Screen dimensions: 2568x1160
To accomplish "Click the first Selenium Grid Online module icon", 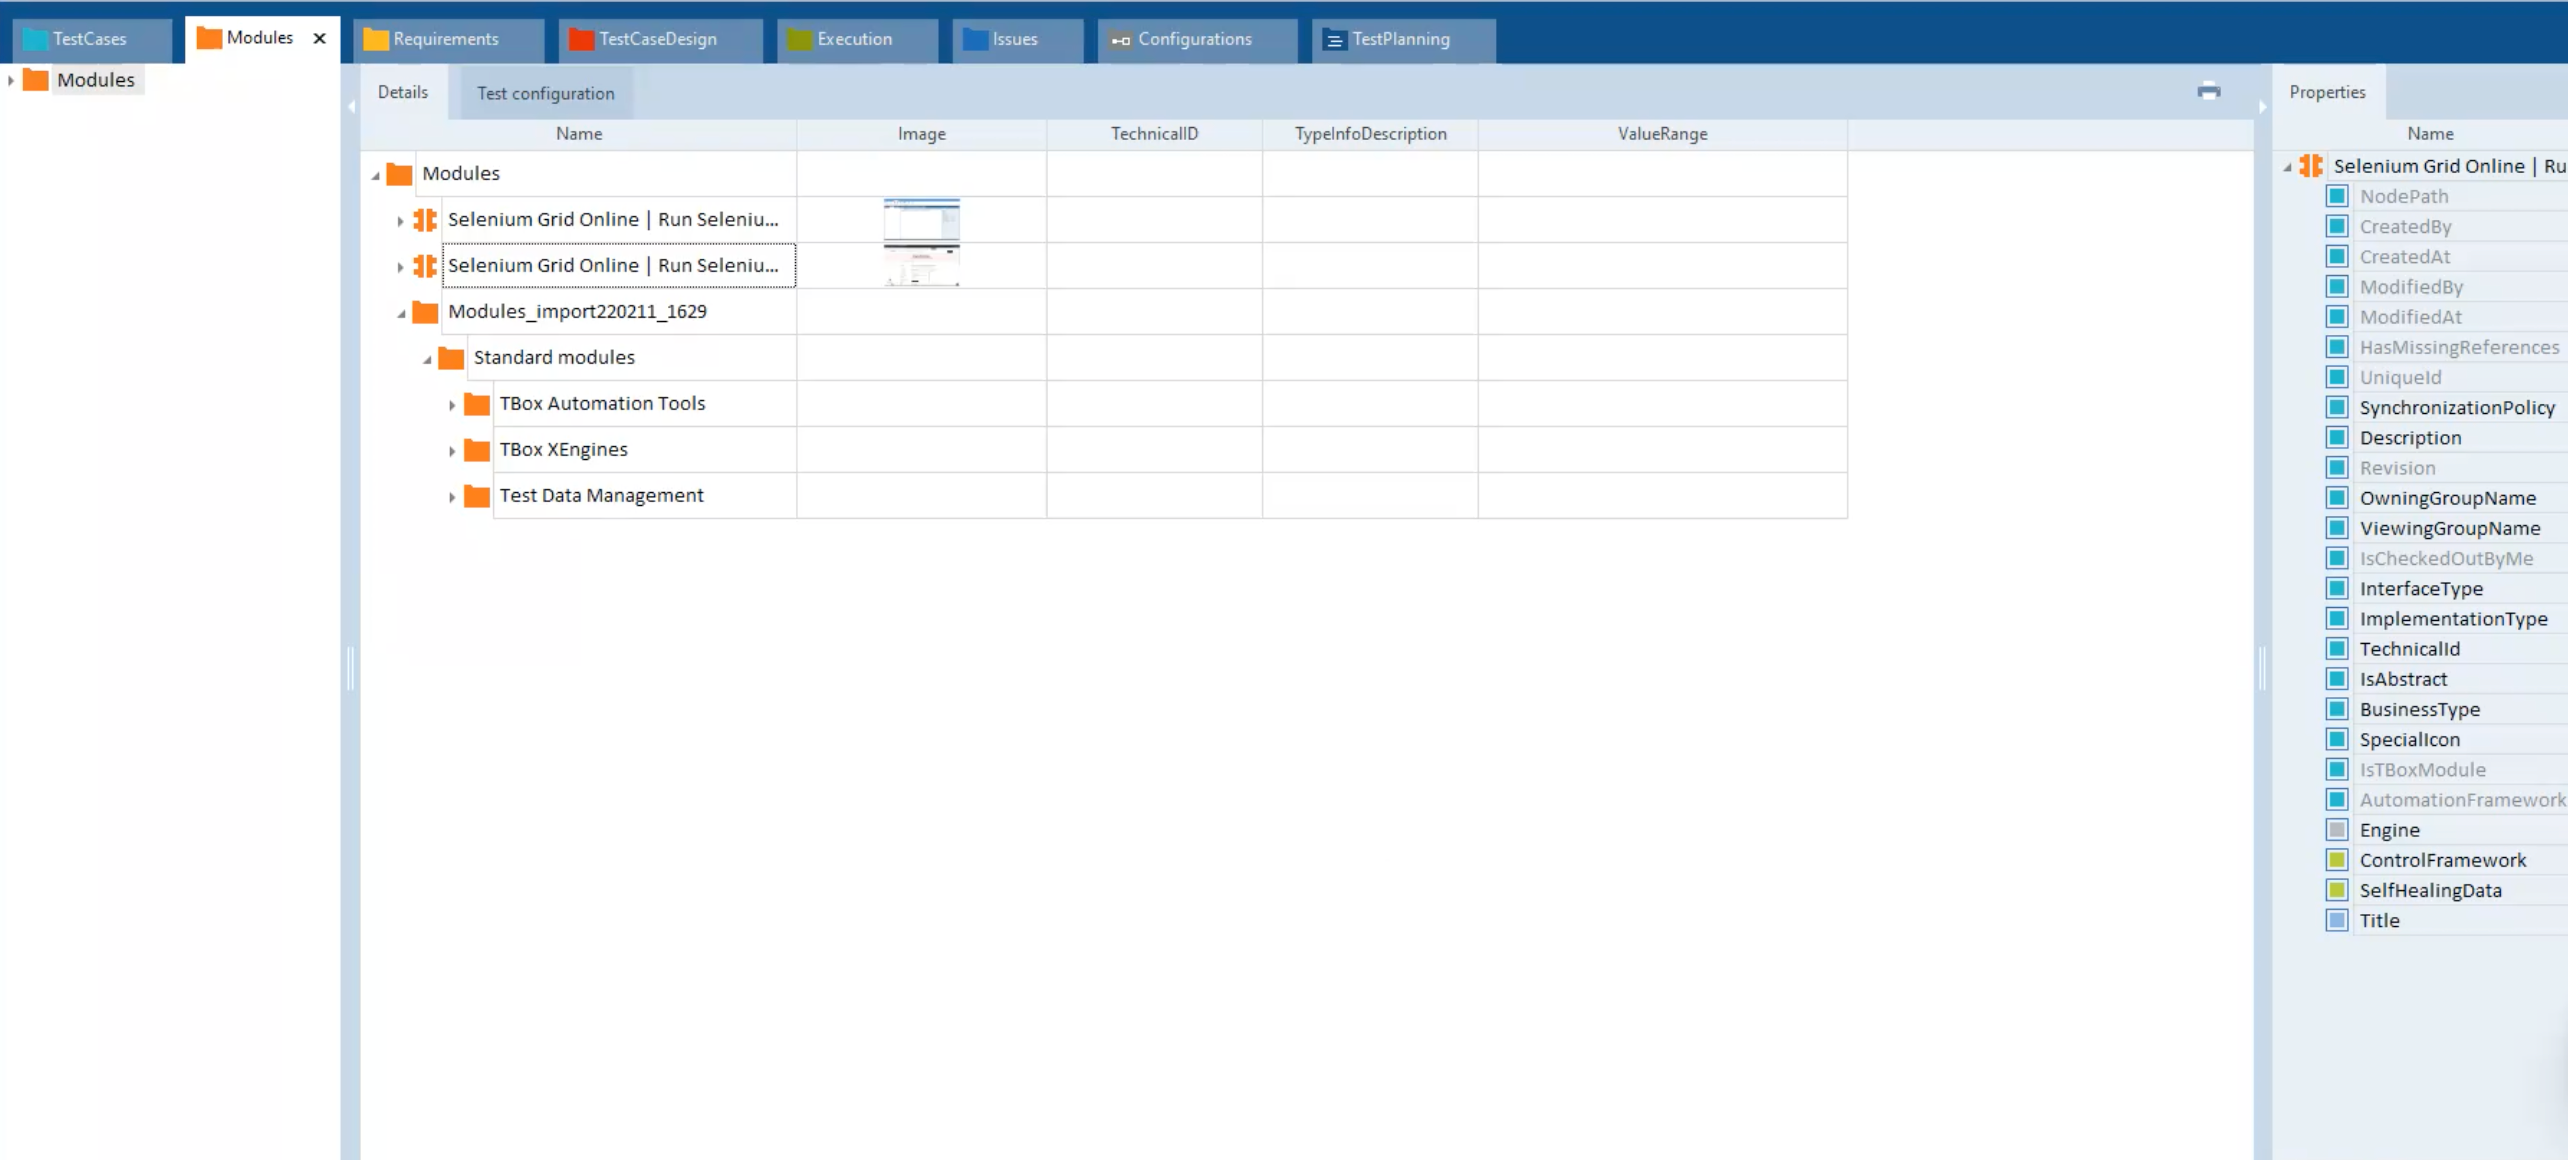I will (425, 220).
